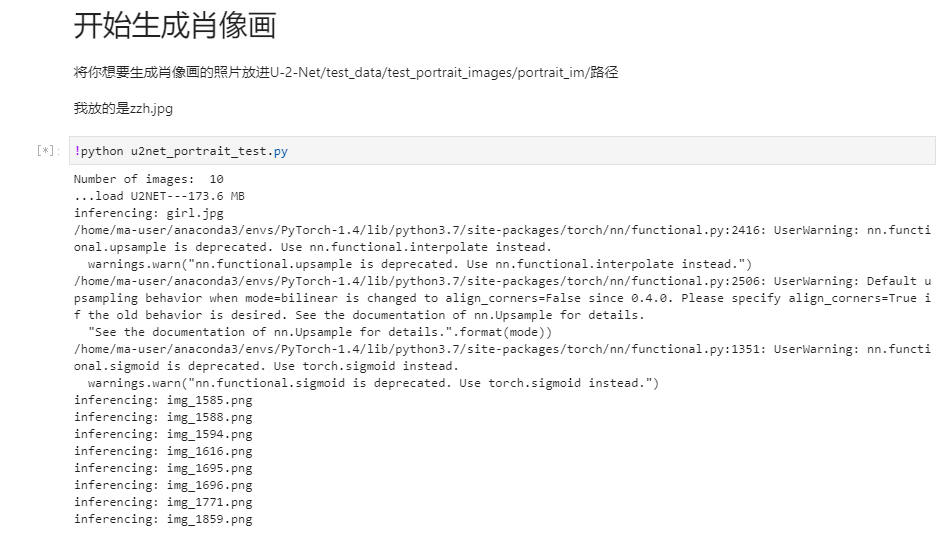Click the inferencing: img_1585.png line
948x533 pixels.
pyautogui.click(x=163, y=400)
